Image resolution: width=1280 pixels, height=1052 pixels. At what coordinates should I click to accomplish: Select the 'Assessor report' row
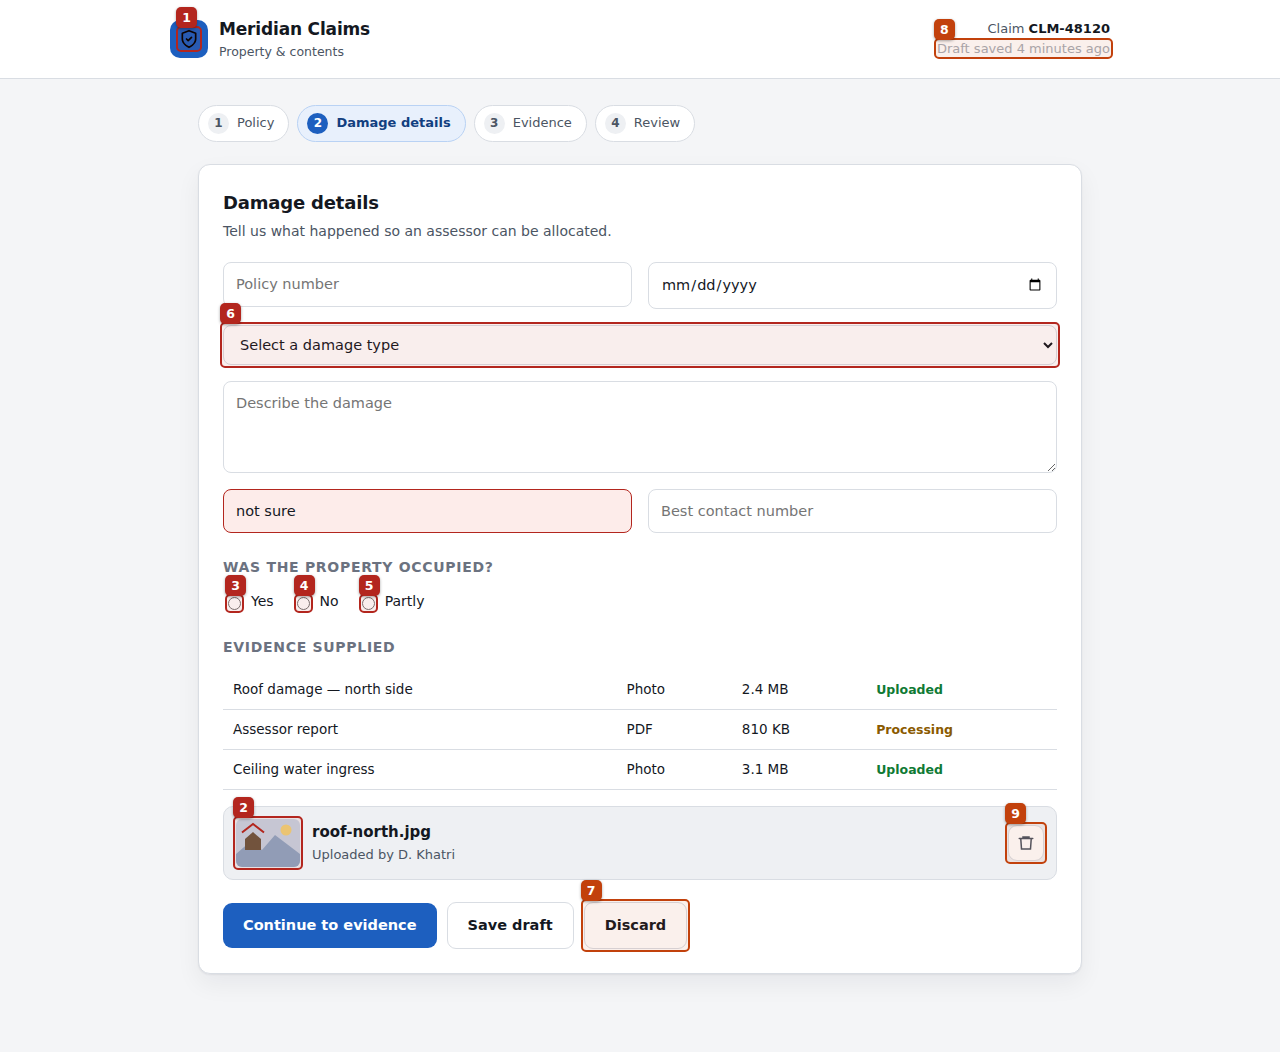640,729
